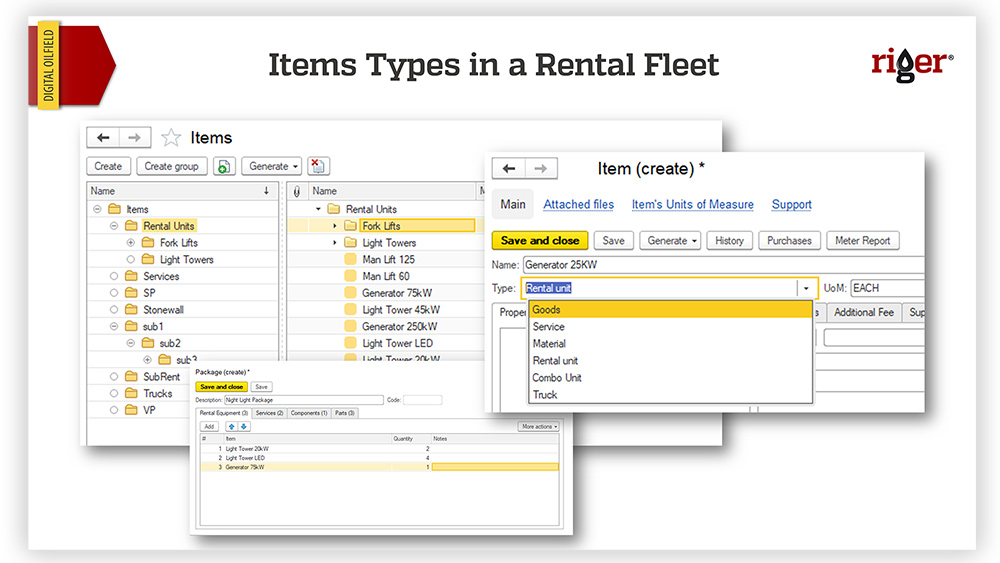The width and height of the screenshot is (1000, 563).
Task: Click the back arrow in the Items window
Action: (103, 138)
